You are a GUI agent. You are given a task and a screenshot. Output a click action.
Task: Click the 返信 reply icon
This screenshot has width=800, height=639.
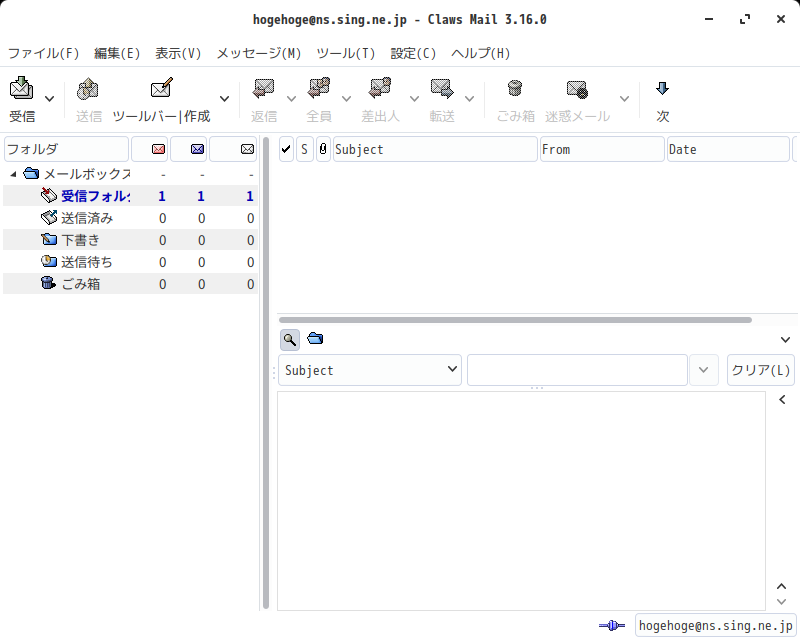pos(264,88)
